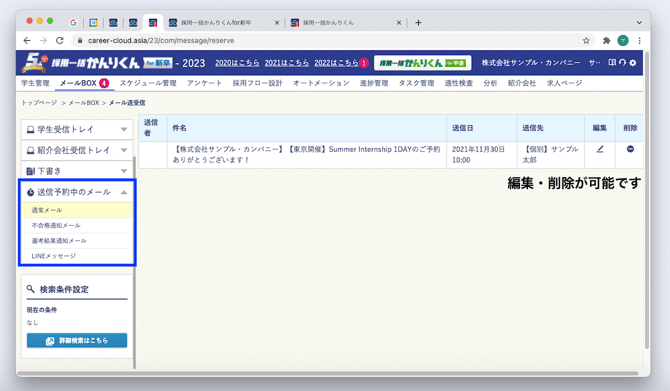This screenshot has width=670, height=391.
Task: Collapse the 送信予約中のメール section
Action: (77, 192)
